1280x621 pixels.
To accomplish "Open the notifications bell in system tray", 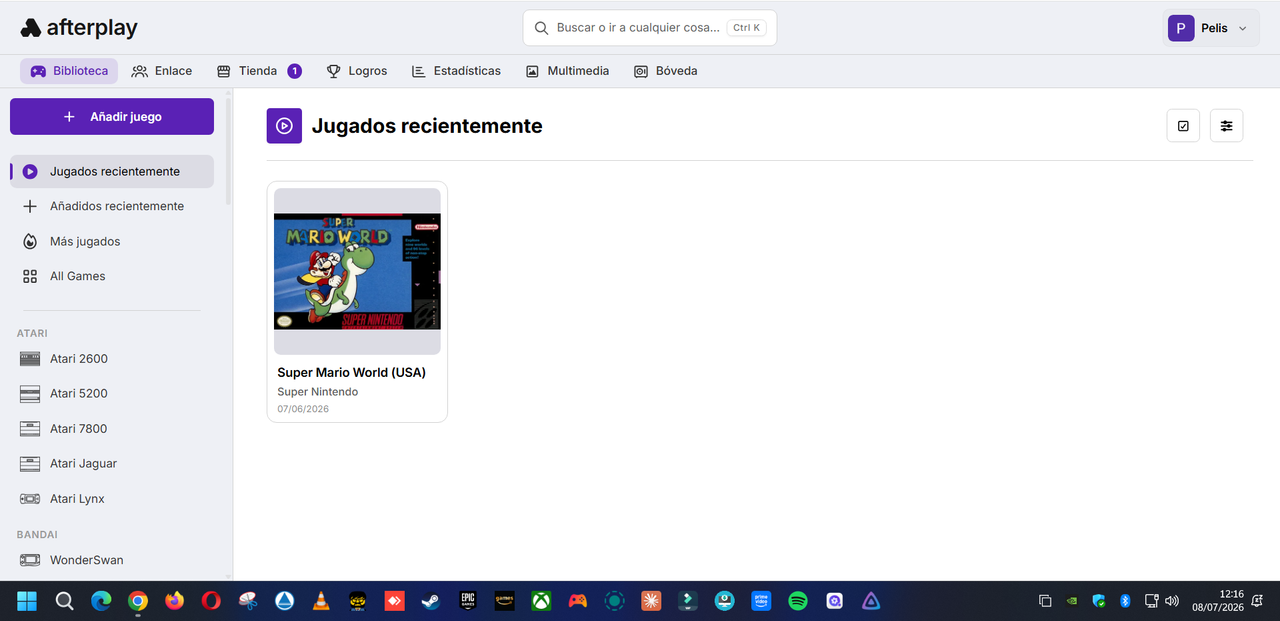I will coord(1258,601).
